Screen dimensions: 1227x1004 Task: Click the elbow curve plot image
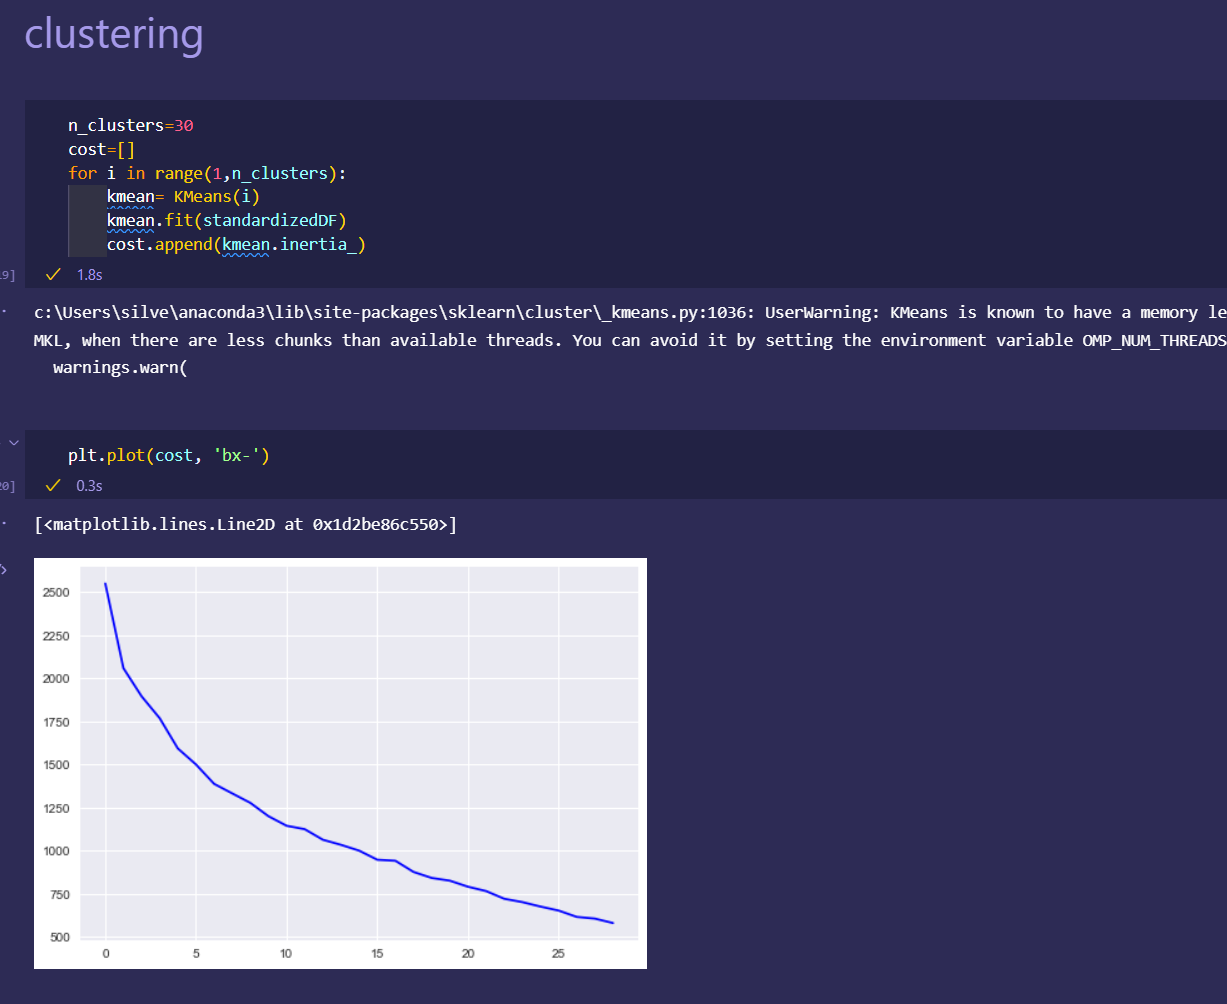tap(340, 763)
